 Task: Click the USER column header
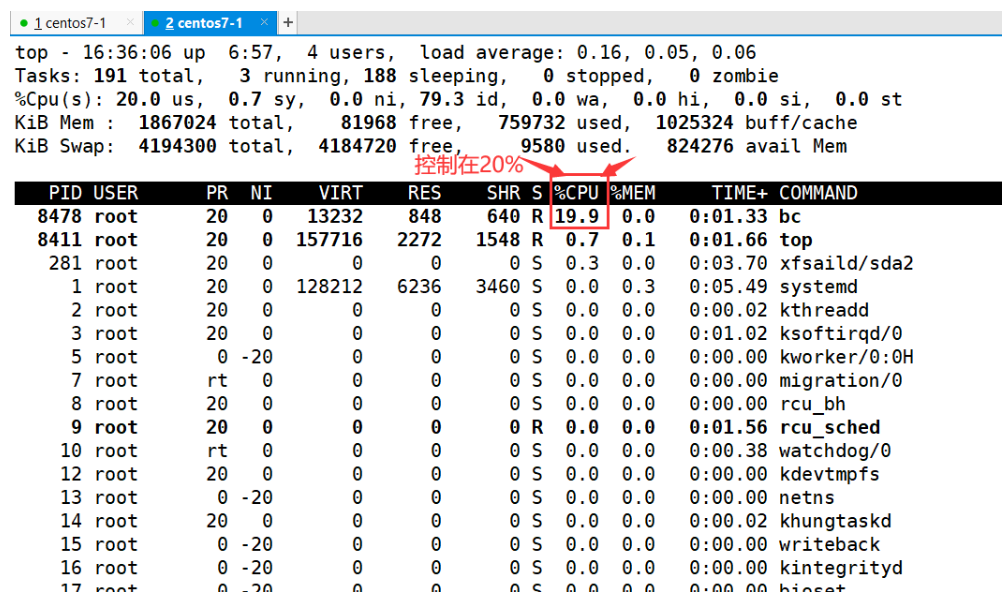tap(116, 193)
